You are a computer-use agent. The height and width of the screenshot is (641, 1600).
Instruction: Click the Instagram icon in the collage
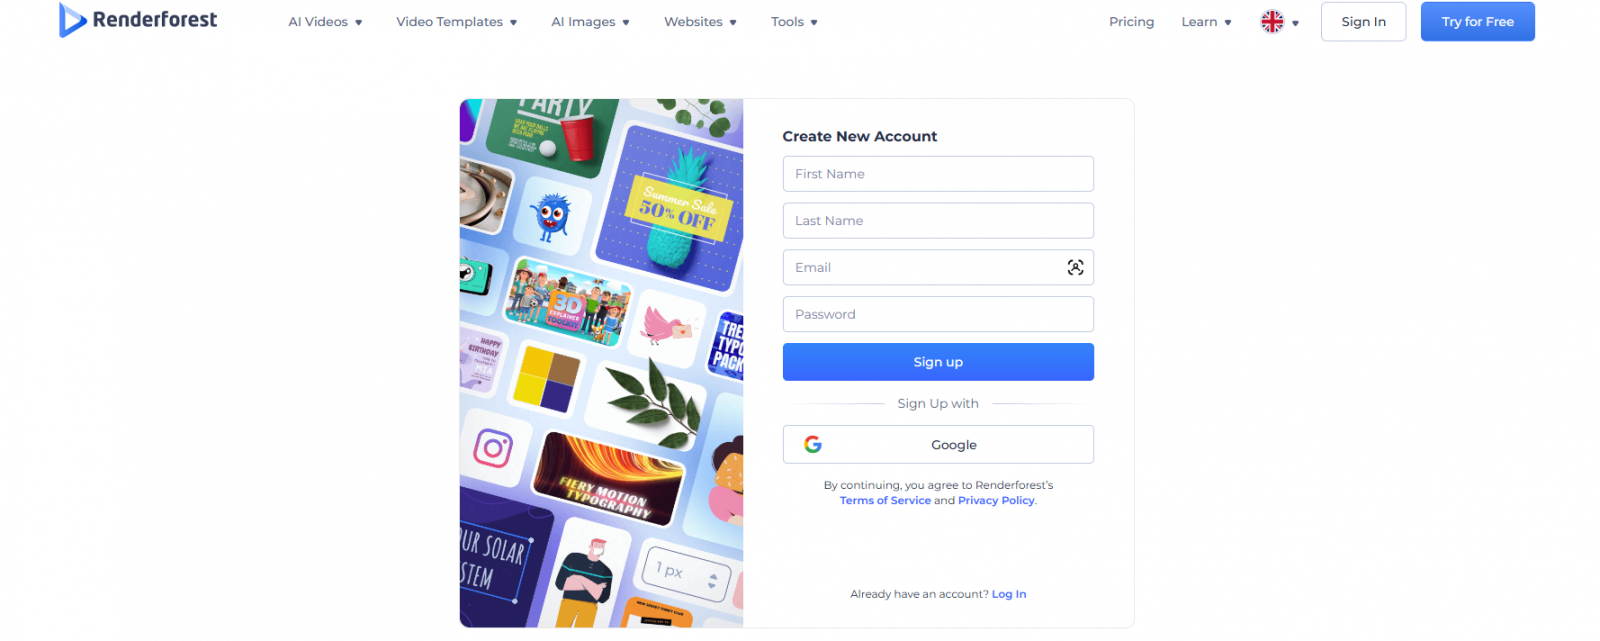point(493,447)
